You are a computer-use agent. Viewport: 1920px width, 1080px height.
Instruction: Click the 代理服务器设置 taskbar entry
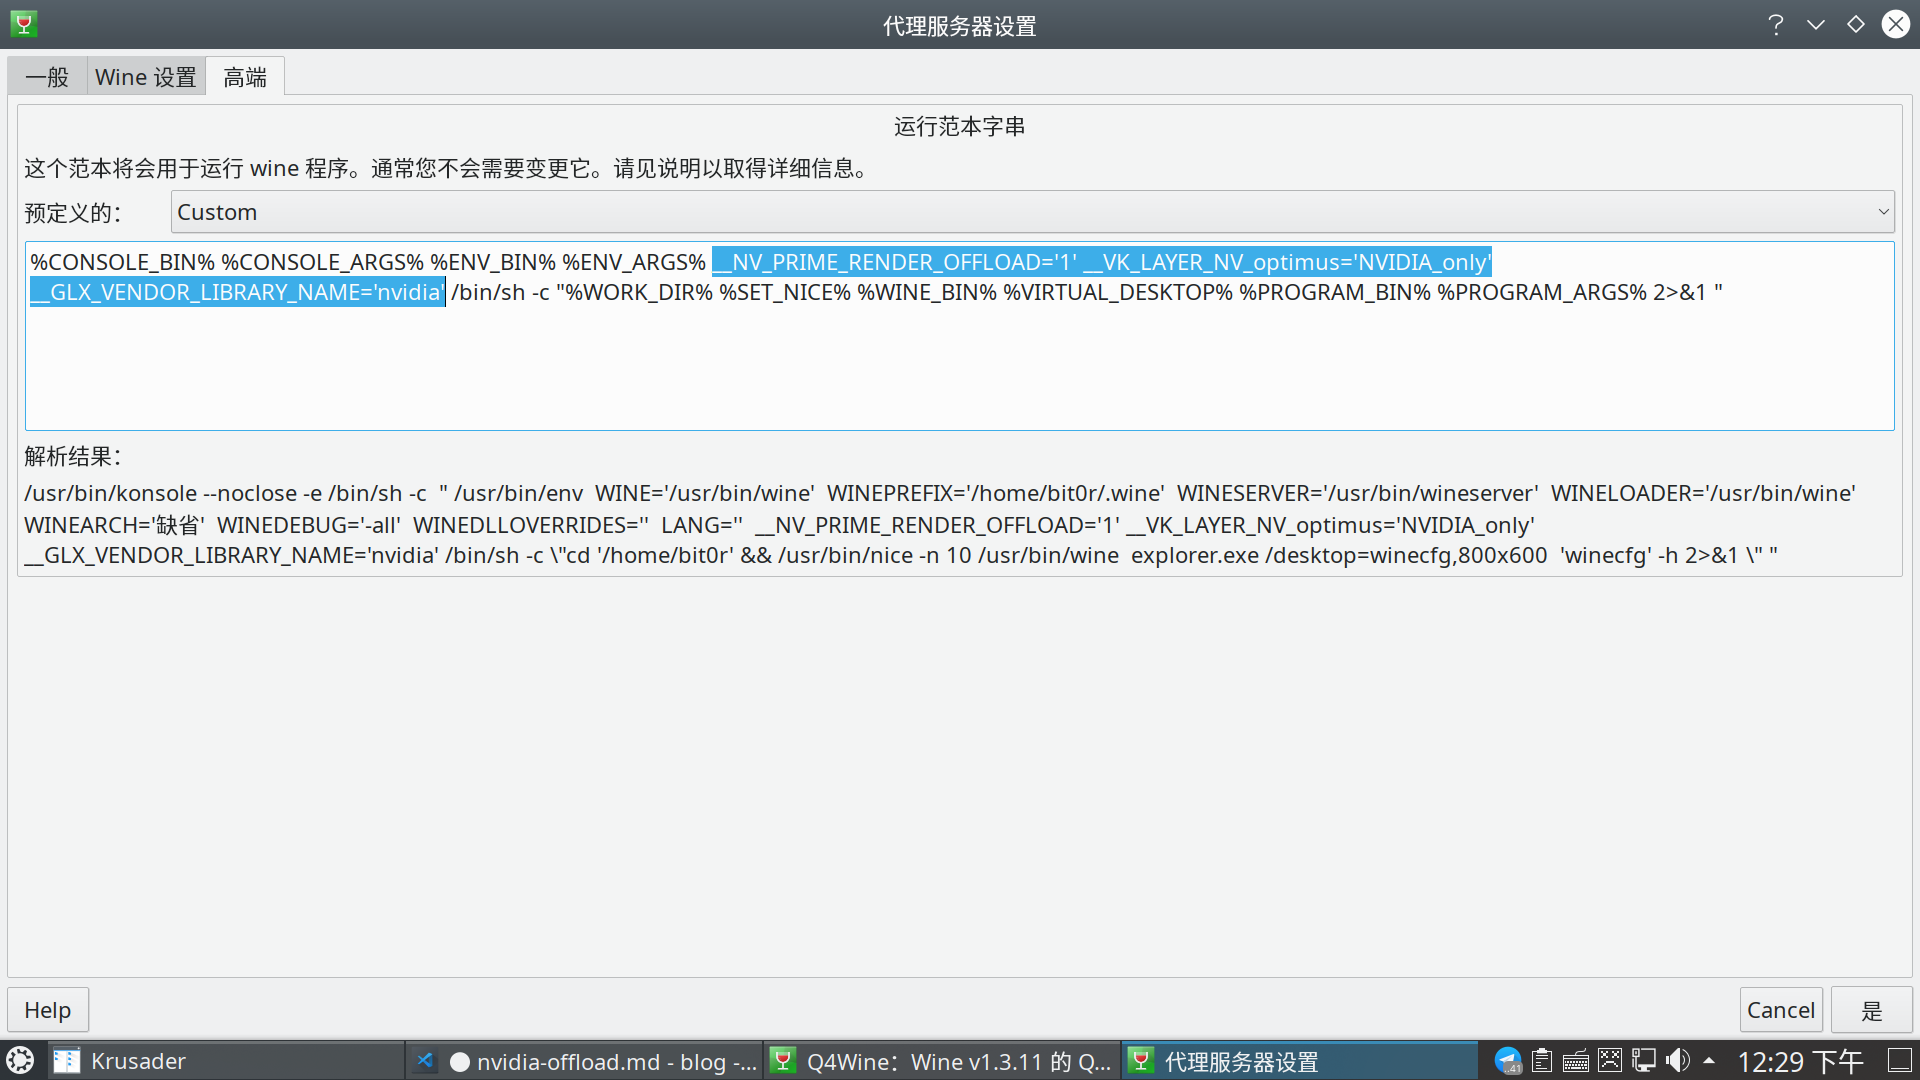(x=1300, y=1061)
